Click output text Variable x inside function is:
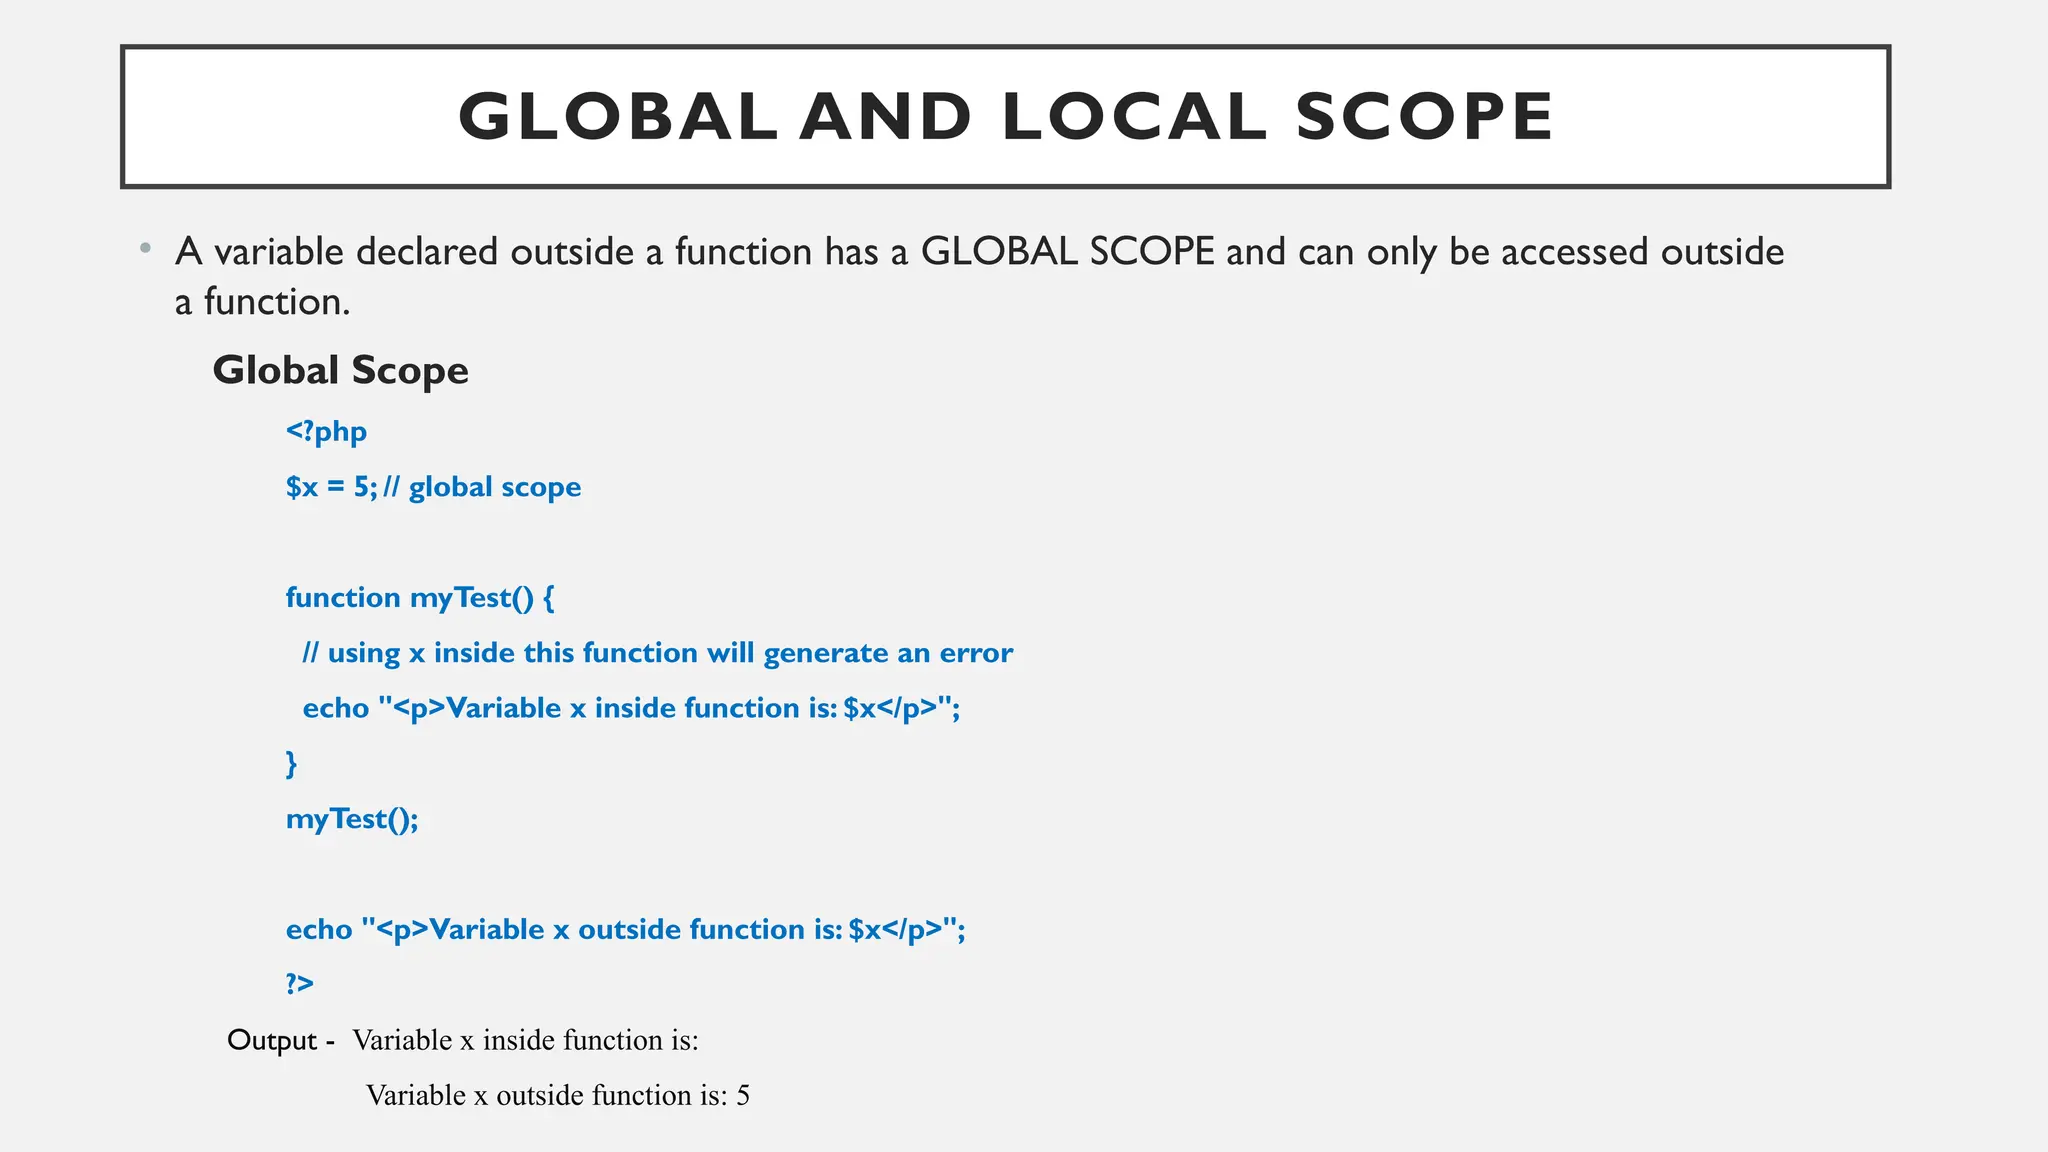The height and width of the screenshot is (1152, 2048). 525,1041
